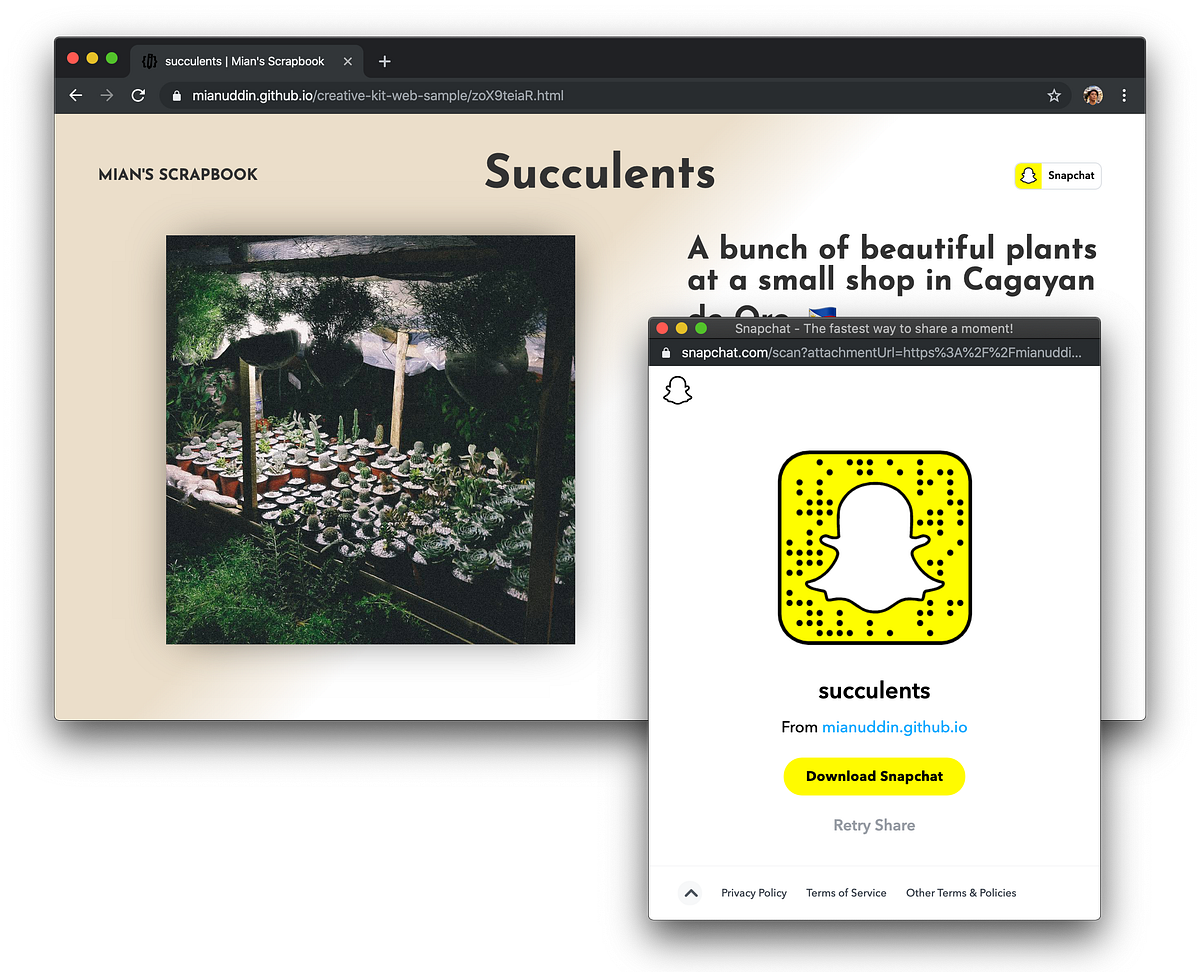Screen dimensions: 1200x972
Task: Click the Download Snapchat button
Action: [874, 776]
